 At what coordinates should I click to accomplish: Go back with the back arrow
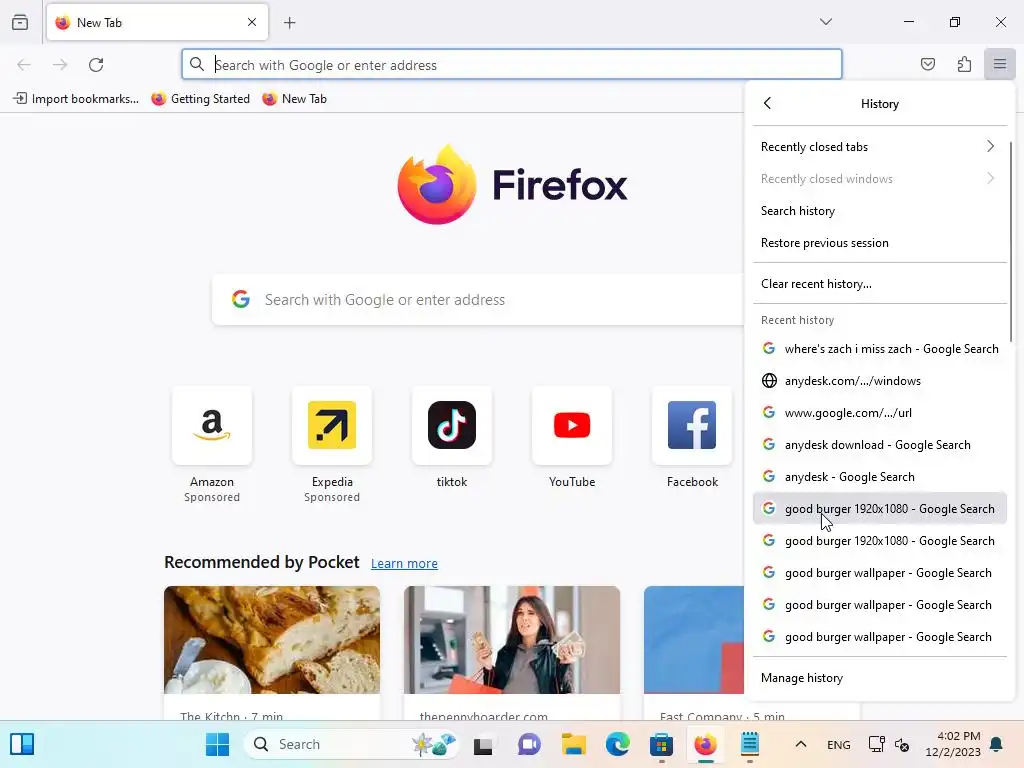24,65
